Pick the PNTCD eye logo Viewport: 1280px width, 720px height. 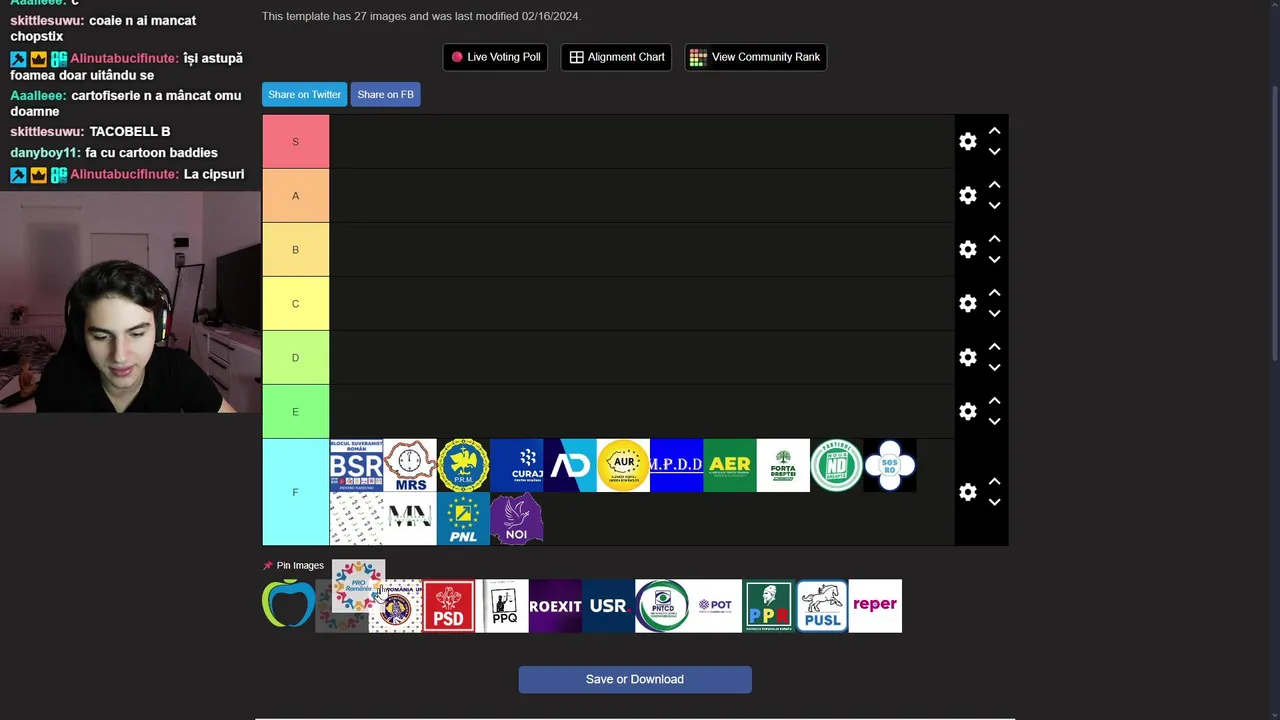click(662, 606)
